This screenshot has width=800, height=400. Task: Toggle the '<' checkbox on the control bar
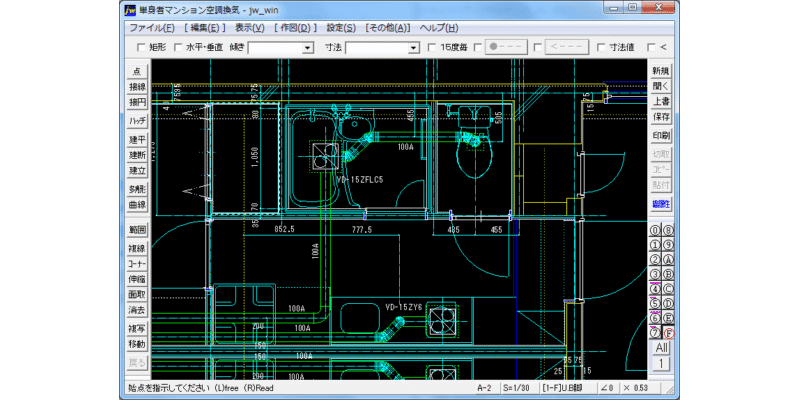click(x=651, y=47)
